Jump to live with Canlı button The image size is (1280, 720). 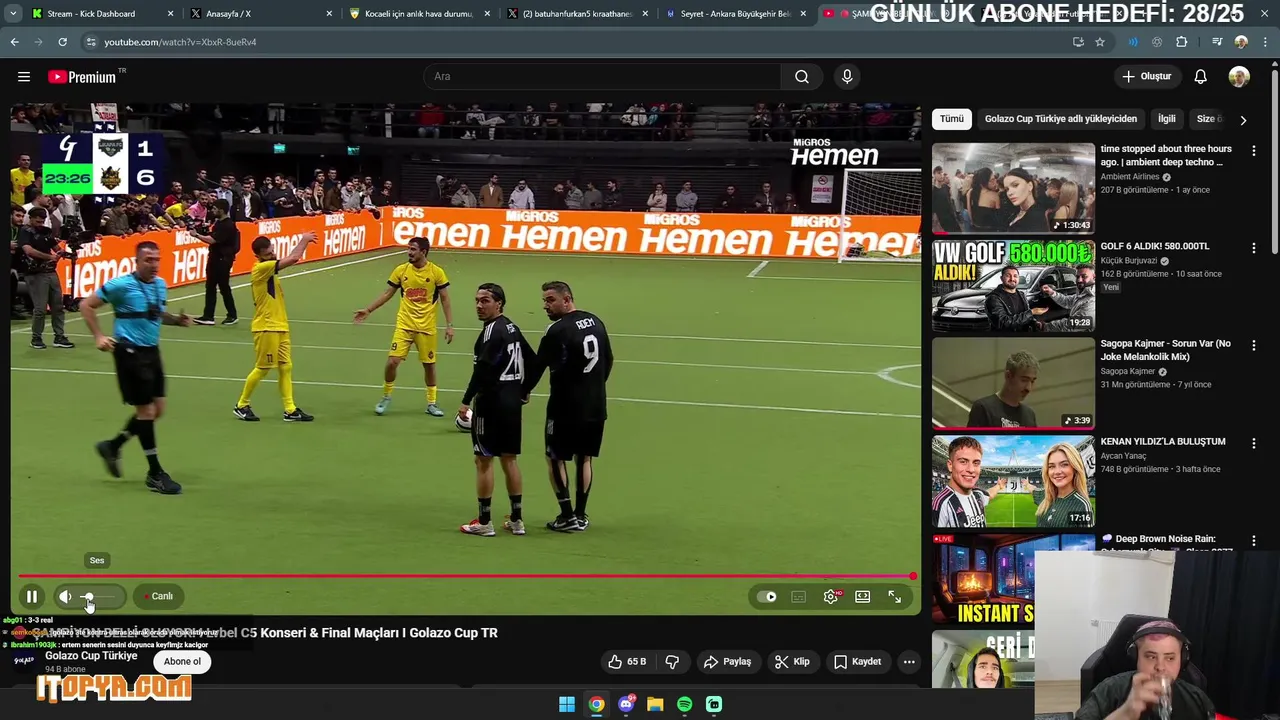click(158, 597)
